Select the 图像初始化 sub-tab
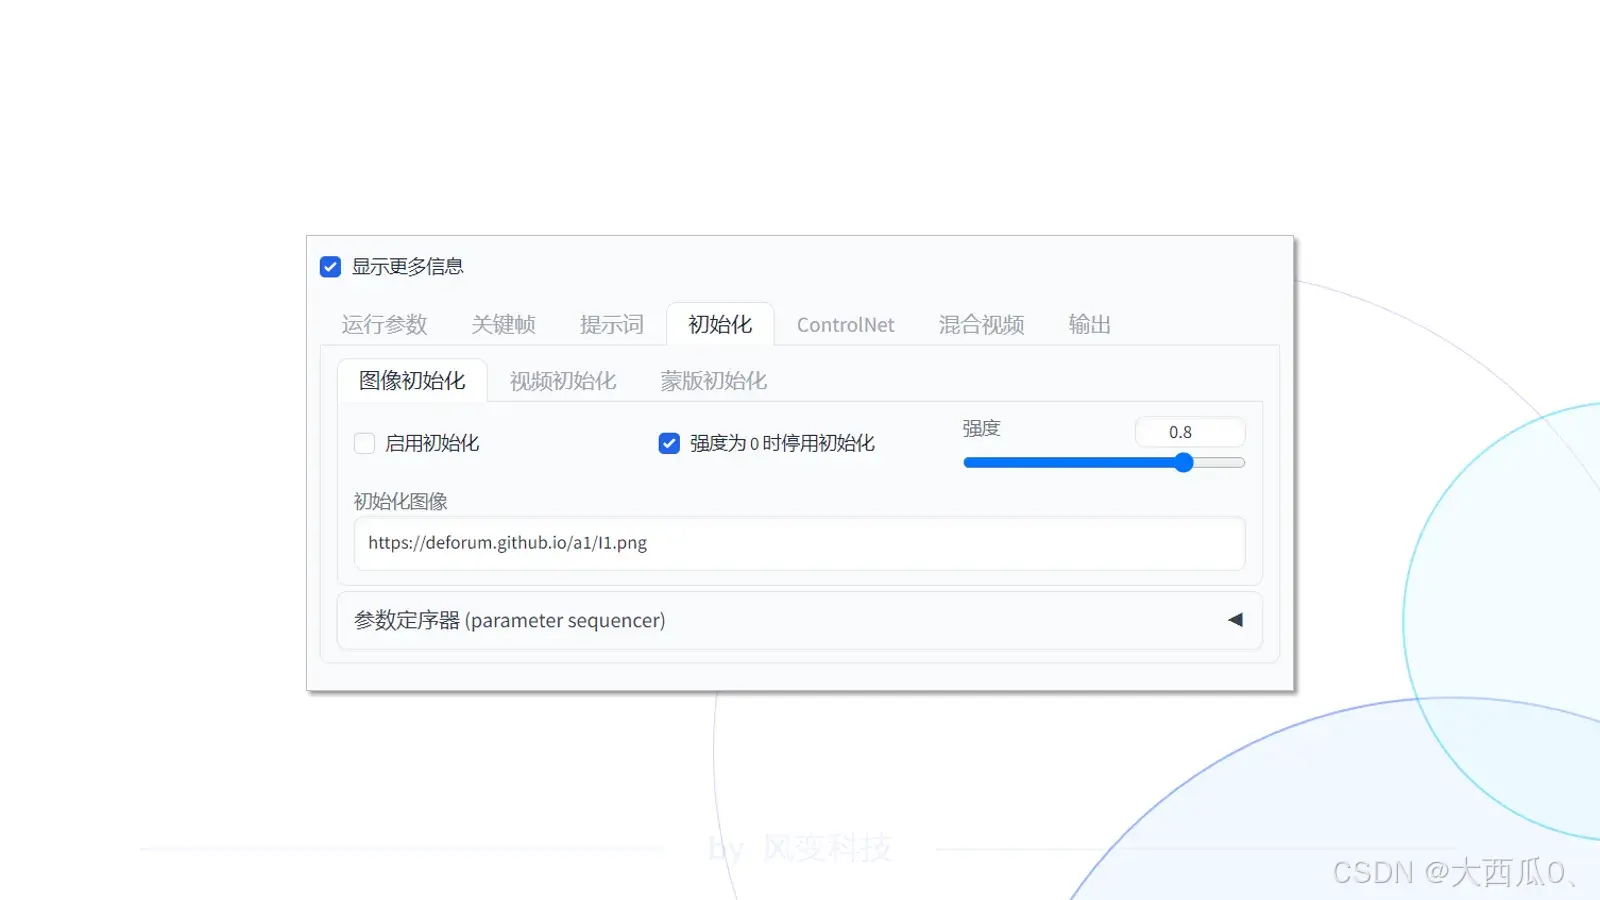Image resolution: width=1600 pixels, height=900 pixels. click(x=412, y=381)
